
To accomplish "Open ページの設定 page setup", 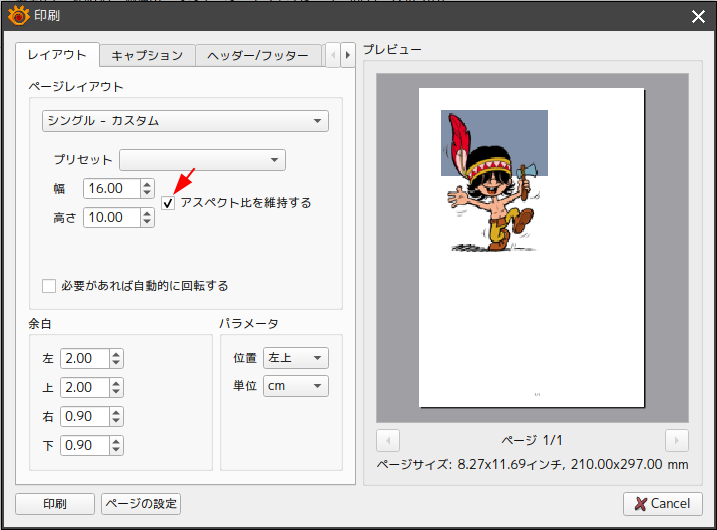I will pyautogui.click(x=141, y=504).
